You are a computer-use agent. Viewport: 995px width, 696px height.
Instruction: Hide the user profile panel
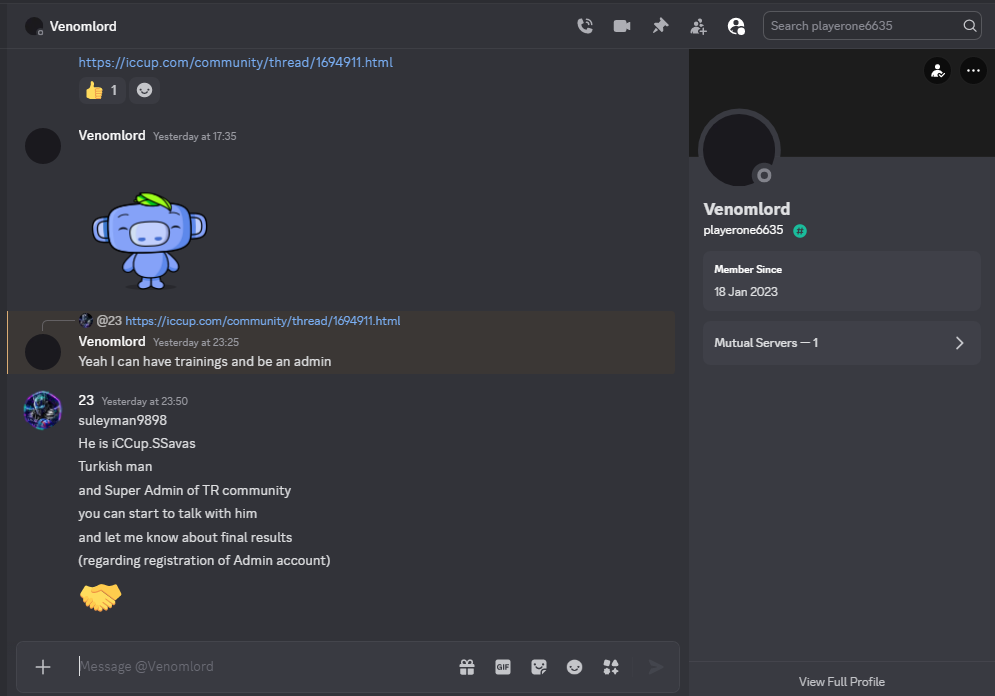pyautogui.click(x=736, y=26)
